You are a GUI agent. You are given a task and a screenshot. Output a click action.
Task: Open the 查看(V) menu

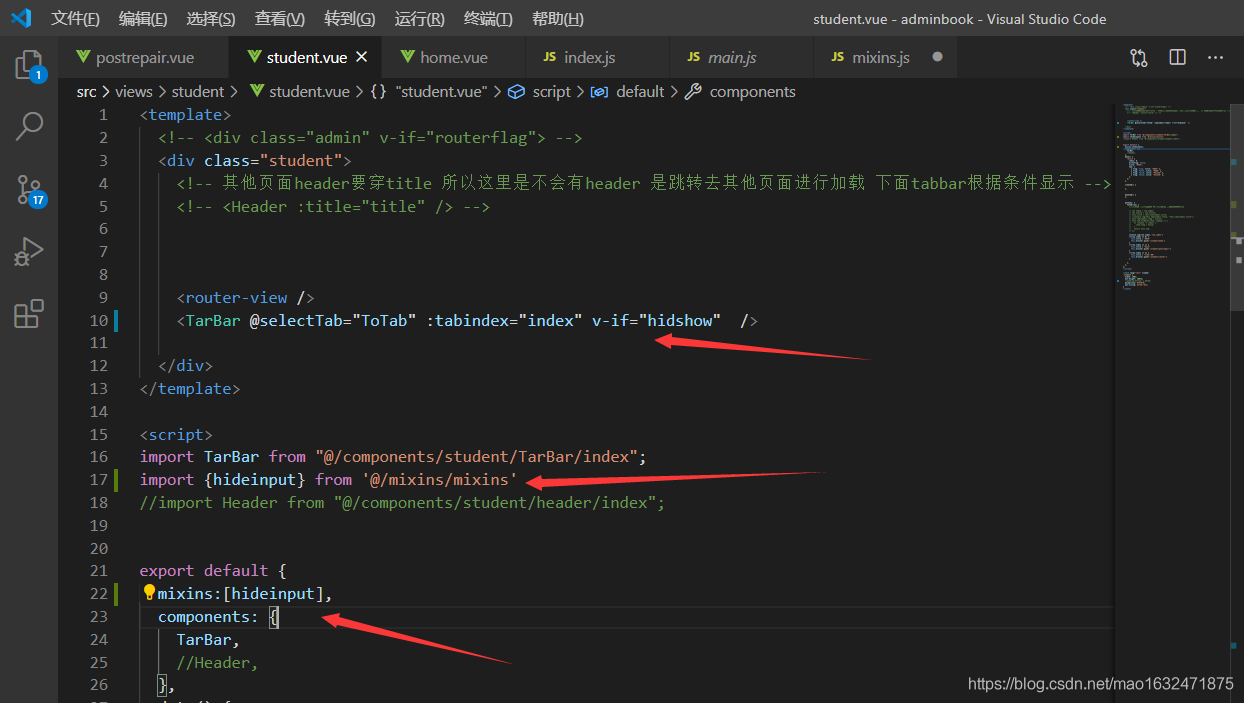pos(280,19)
